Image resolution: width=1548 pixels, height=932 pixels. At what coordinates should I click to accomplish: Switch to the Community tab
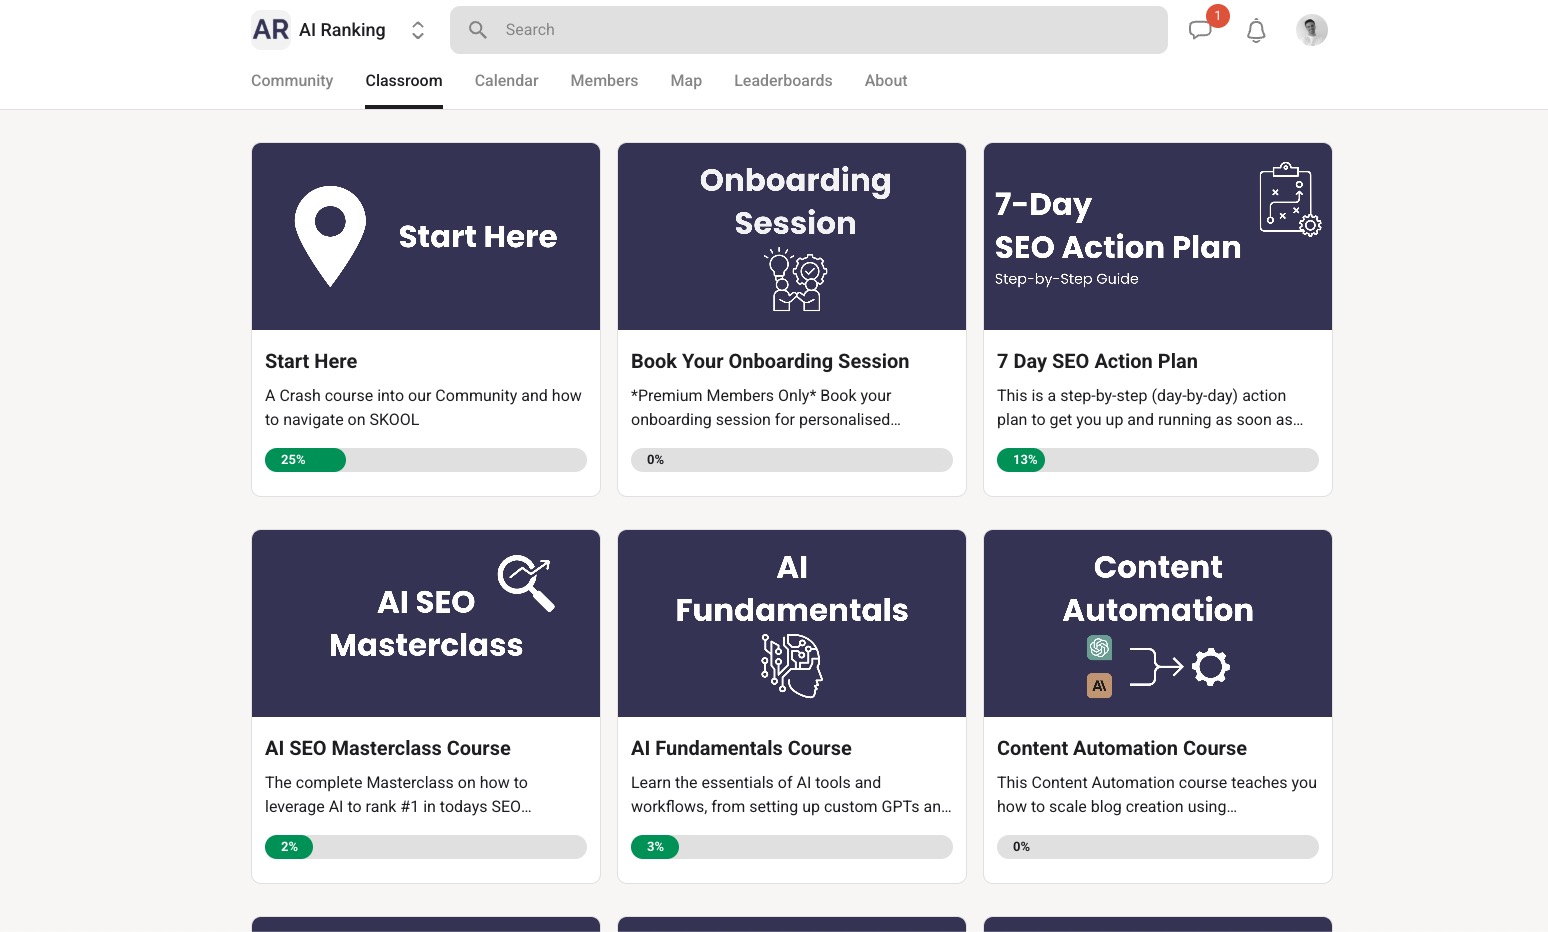(x=291, y=81)
